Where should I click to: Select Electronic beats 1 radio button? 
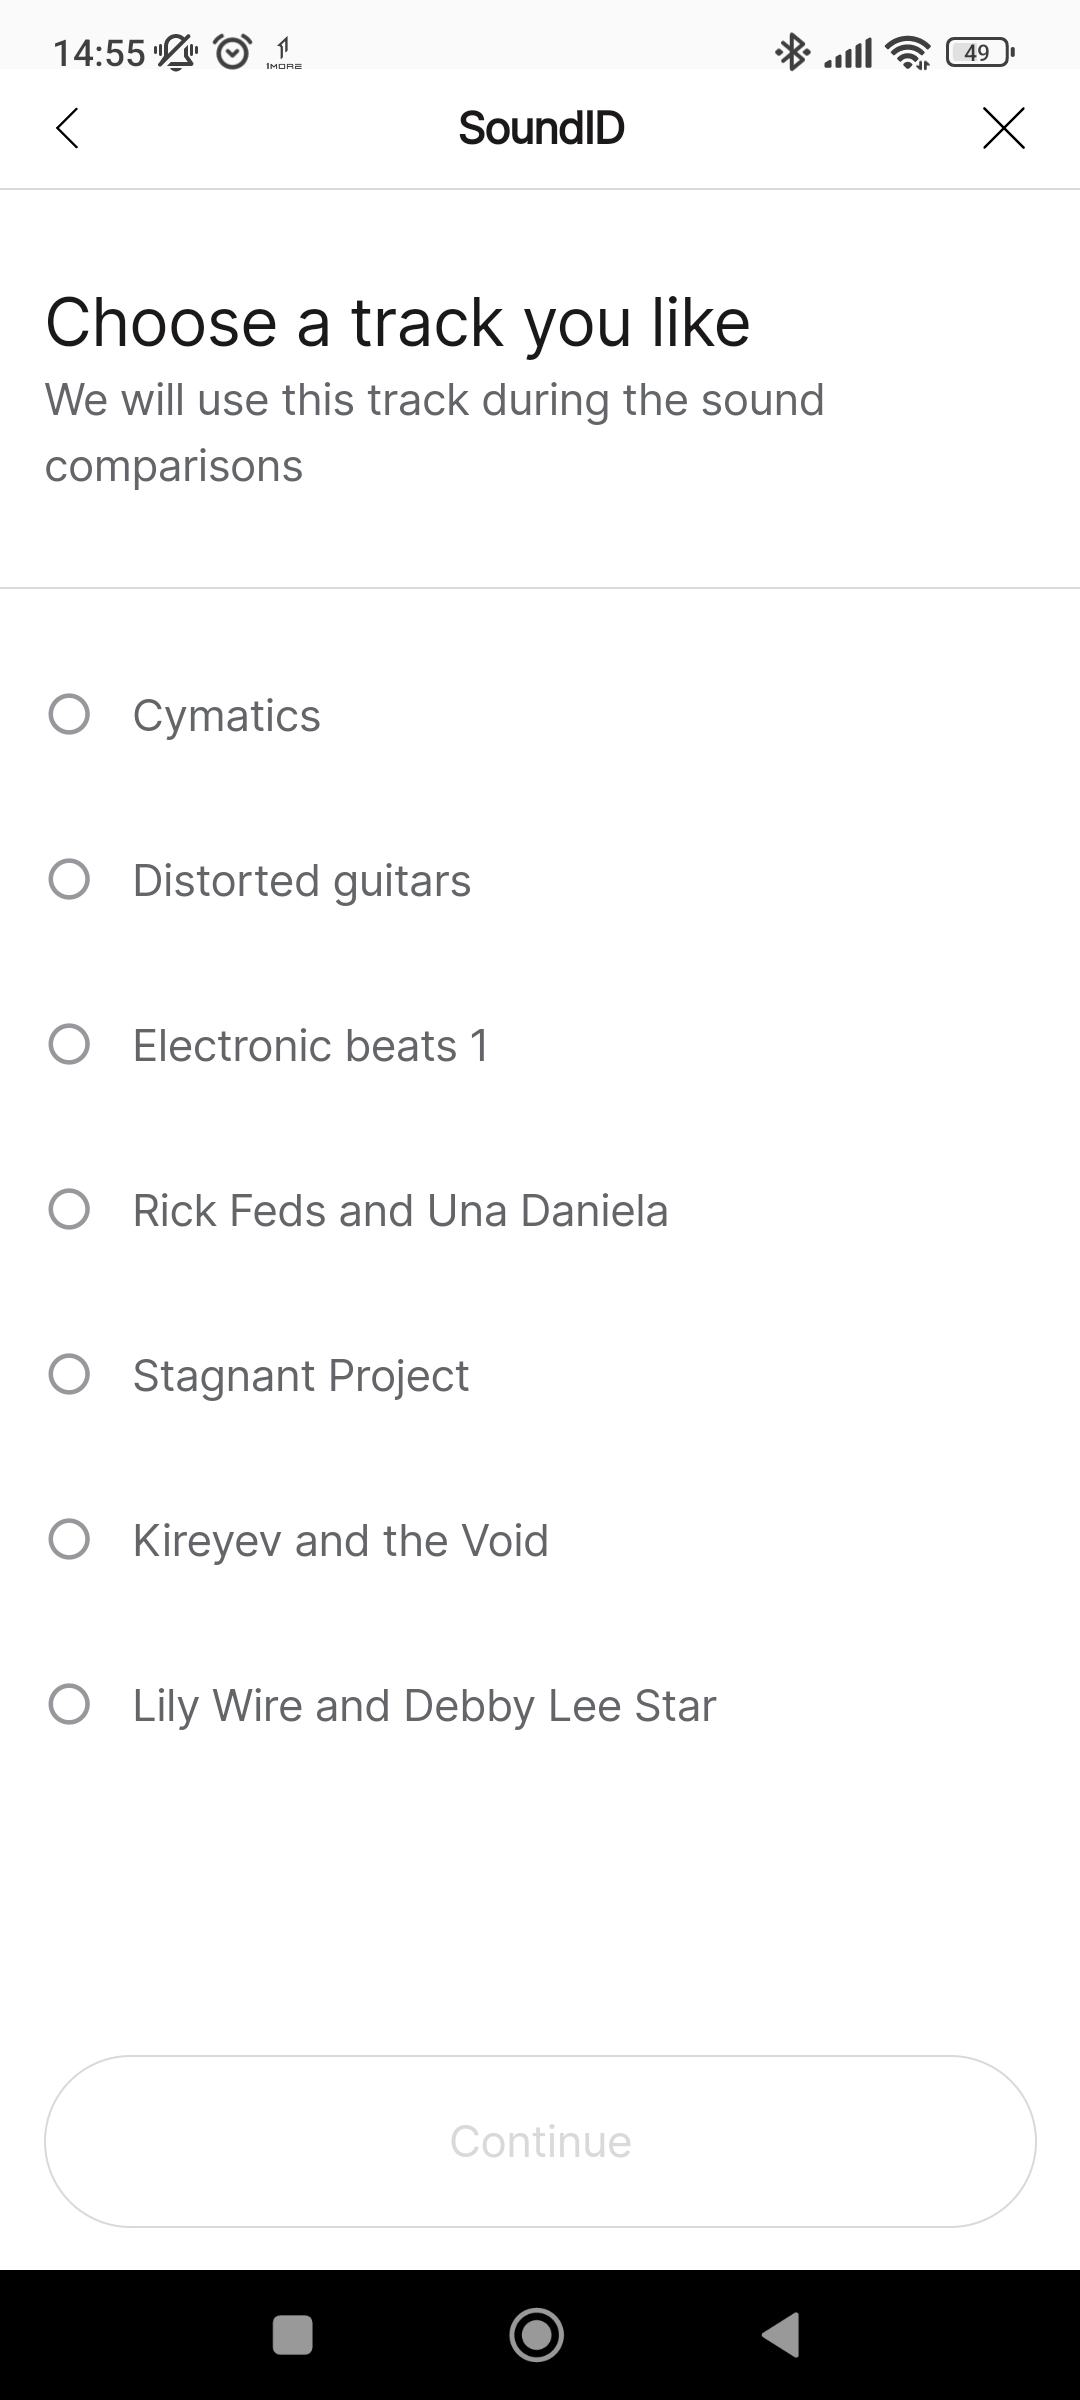tap(69, 1044)
